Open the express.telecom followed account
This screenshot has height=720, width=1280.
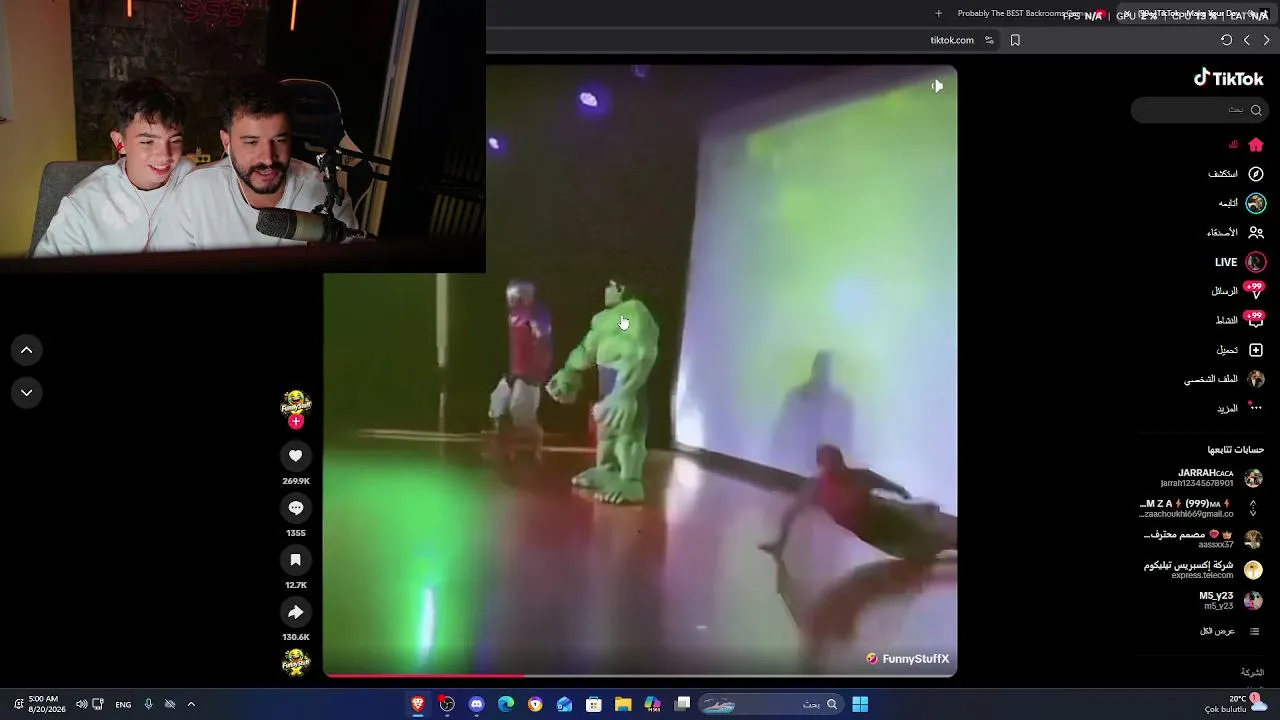coord(1203,570)
